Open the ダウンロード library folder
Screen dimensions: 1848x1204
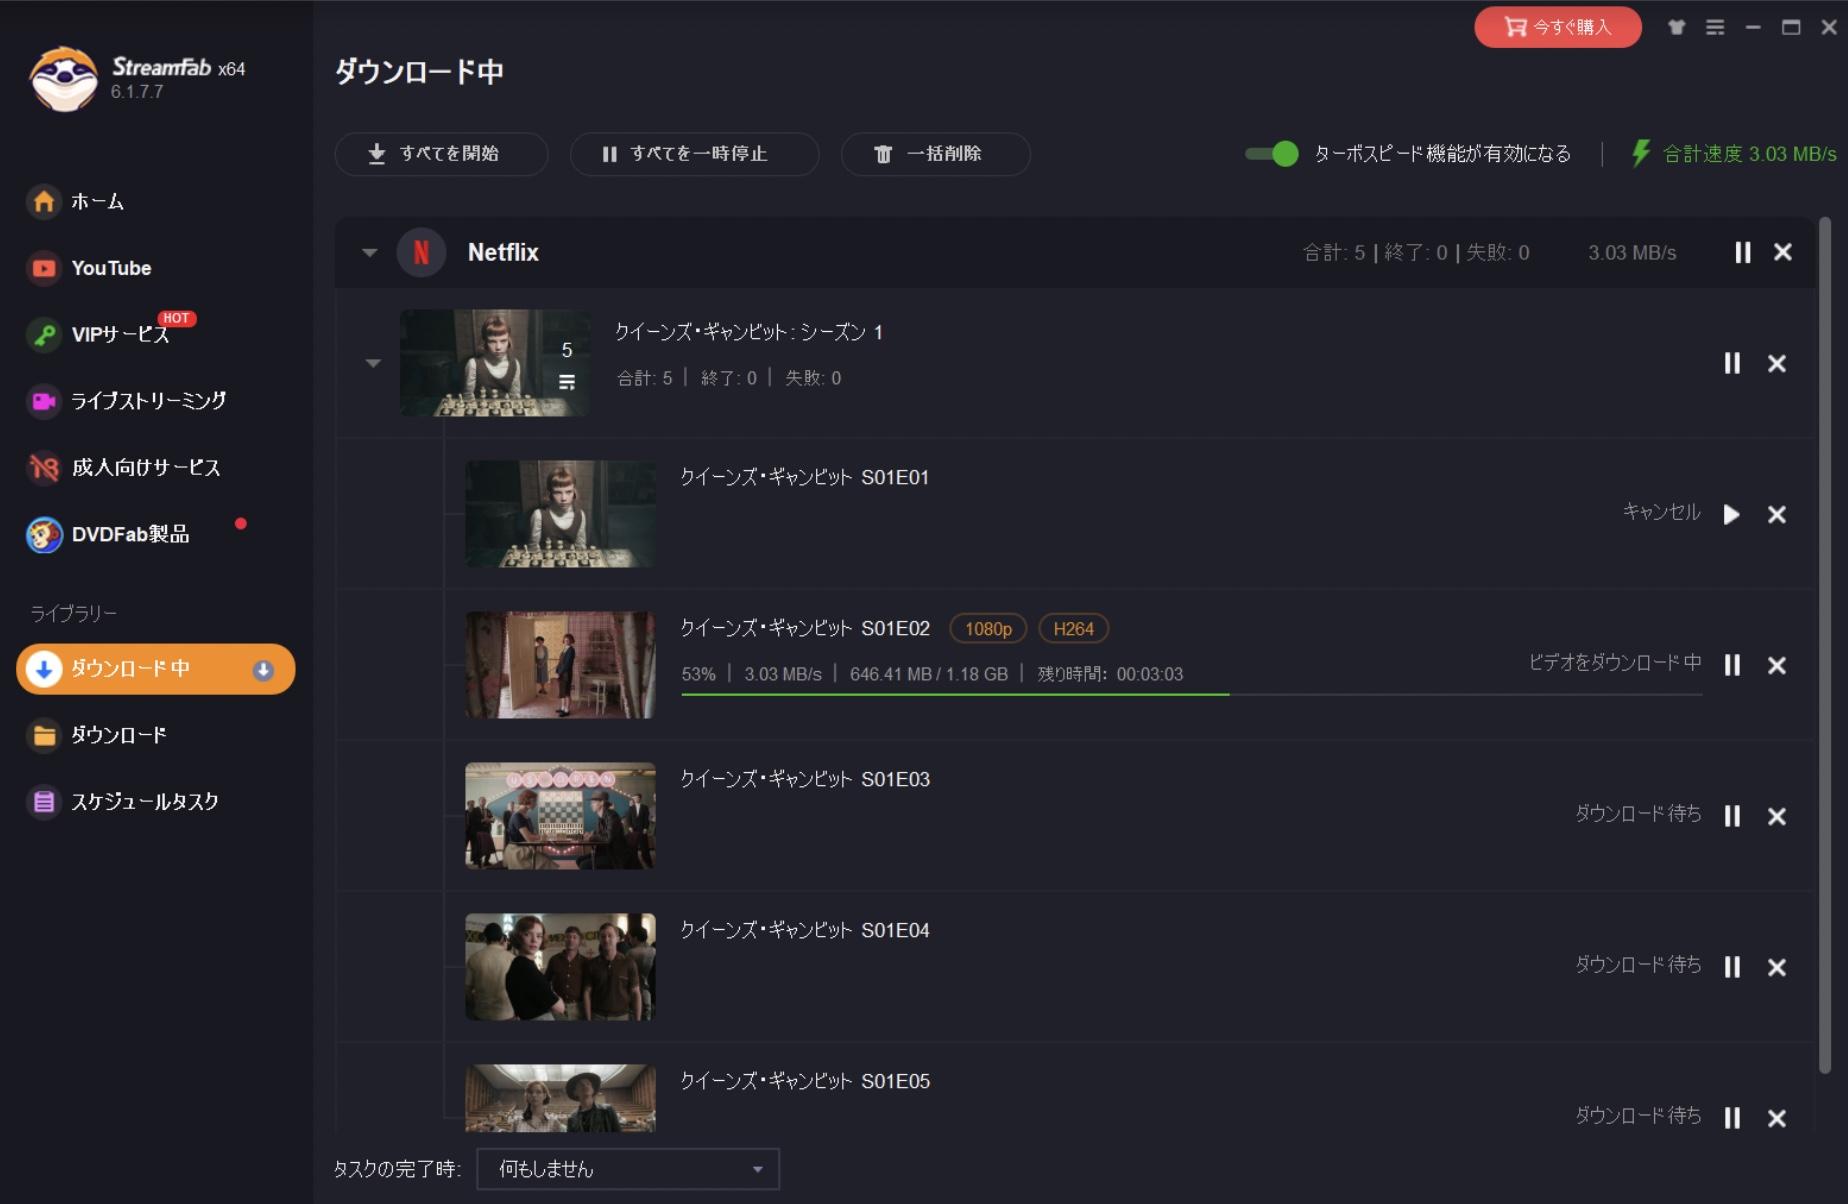pyautogui.click(x=98, y=735)
